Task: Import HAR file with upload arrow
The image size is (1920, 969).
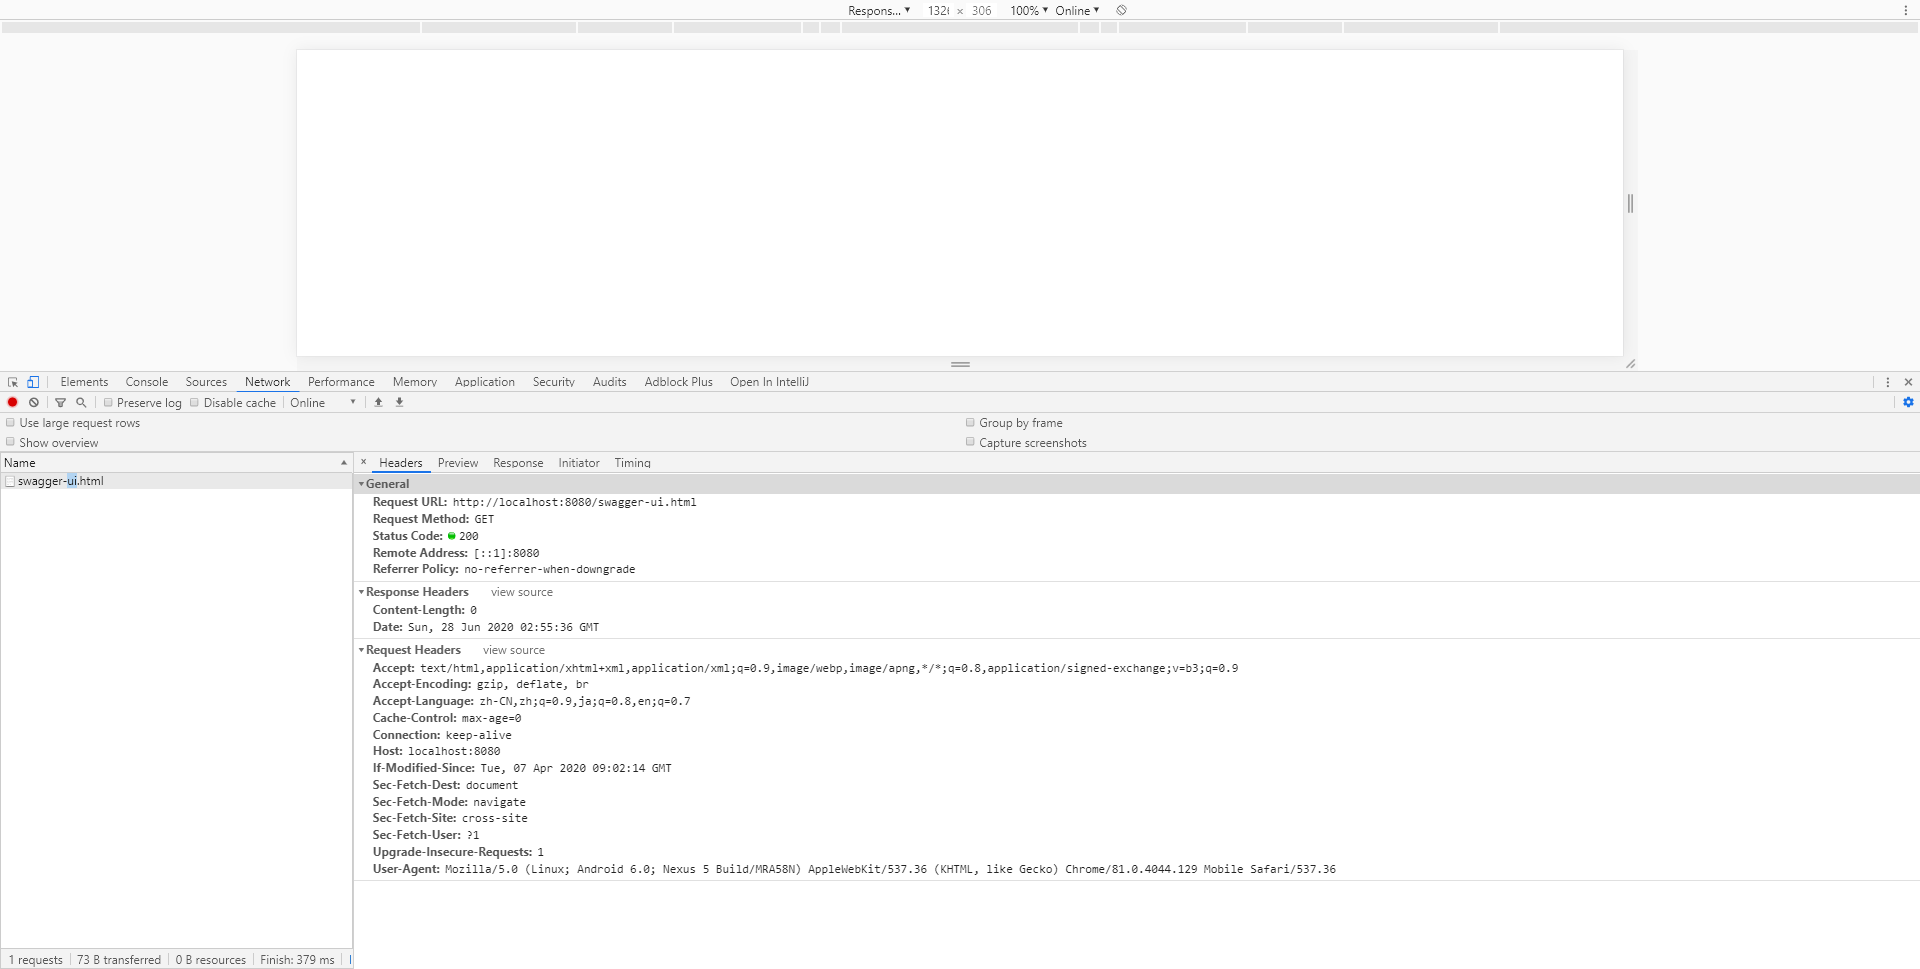Action: tap(378, 402)
